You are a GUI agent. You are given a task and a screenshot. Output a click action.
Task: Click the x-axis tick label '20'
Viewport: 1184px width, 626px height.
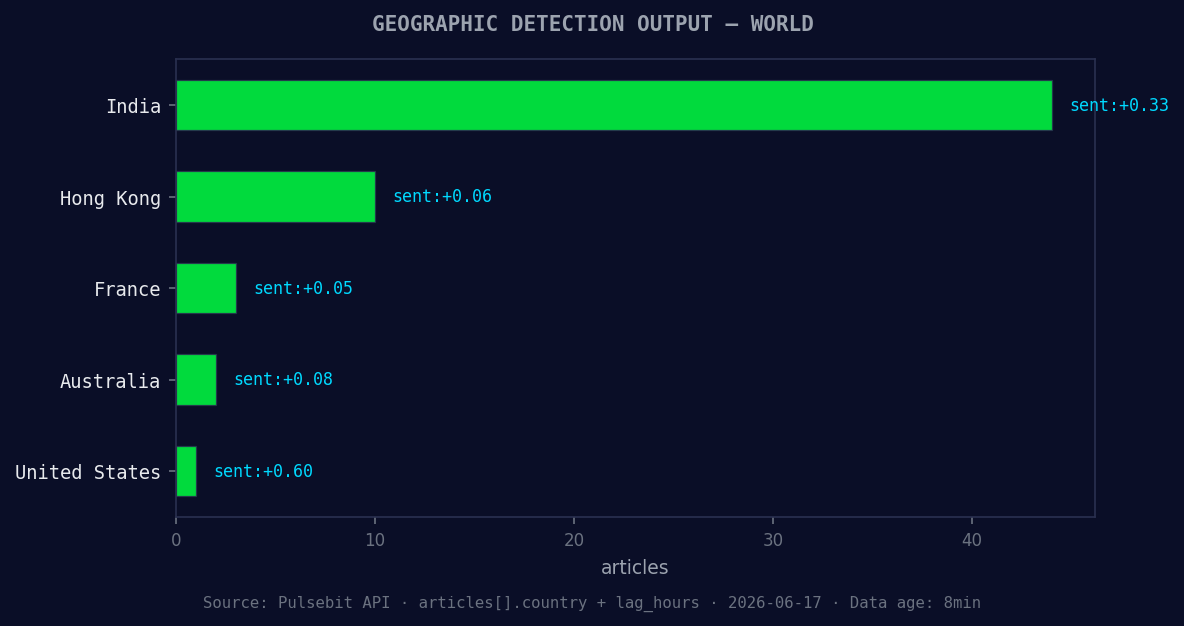tap(574, 540)
